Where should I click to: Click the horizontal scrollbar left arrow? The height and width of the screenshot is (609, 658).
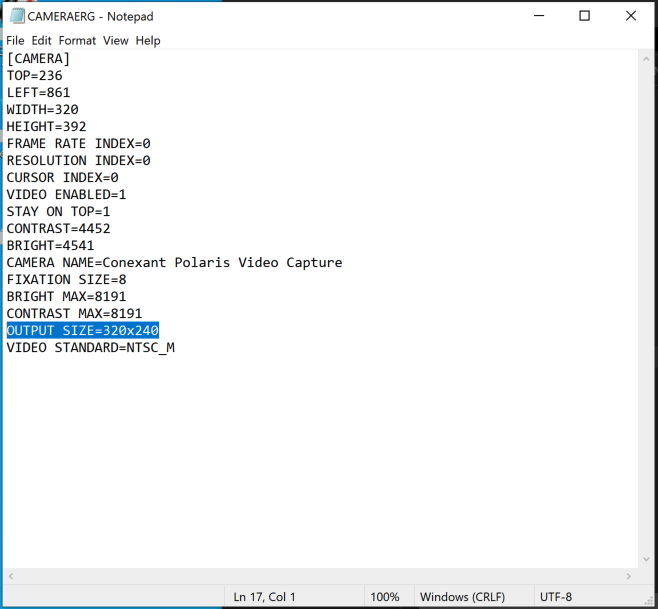pos(11,576)
